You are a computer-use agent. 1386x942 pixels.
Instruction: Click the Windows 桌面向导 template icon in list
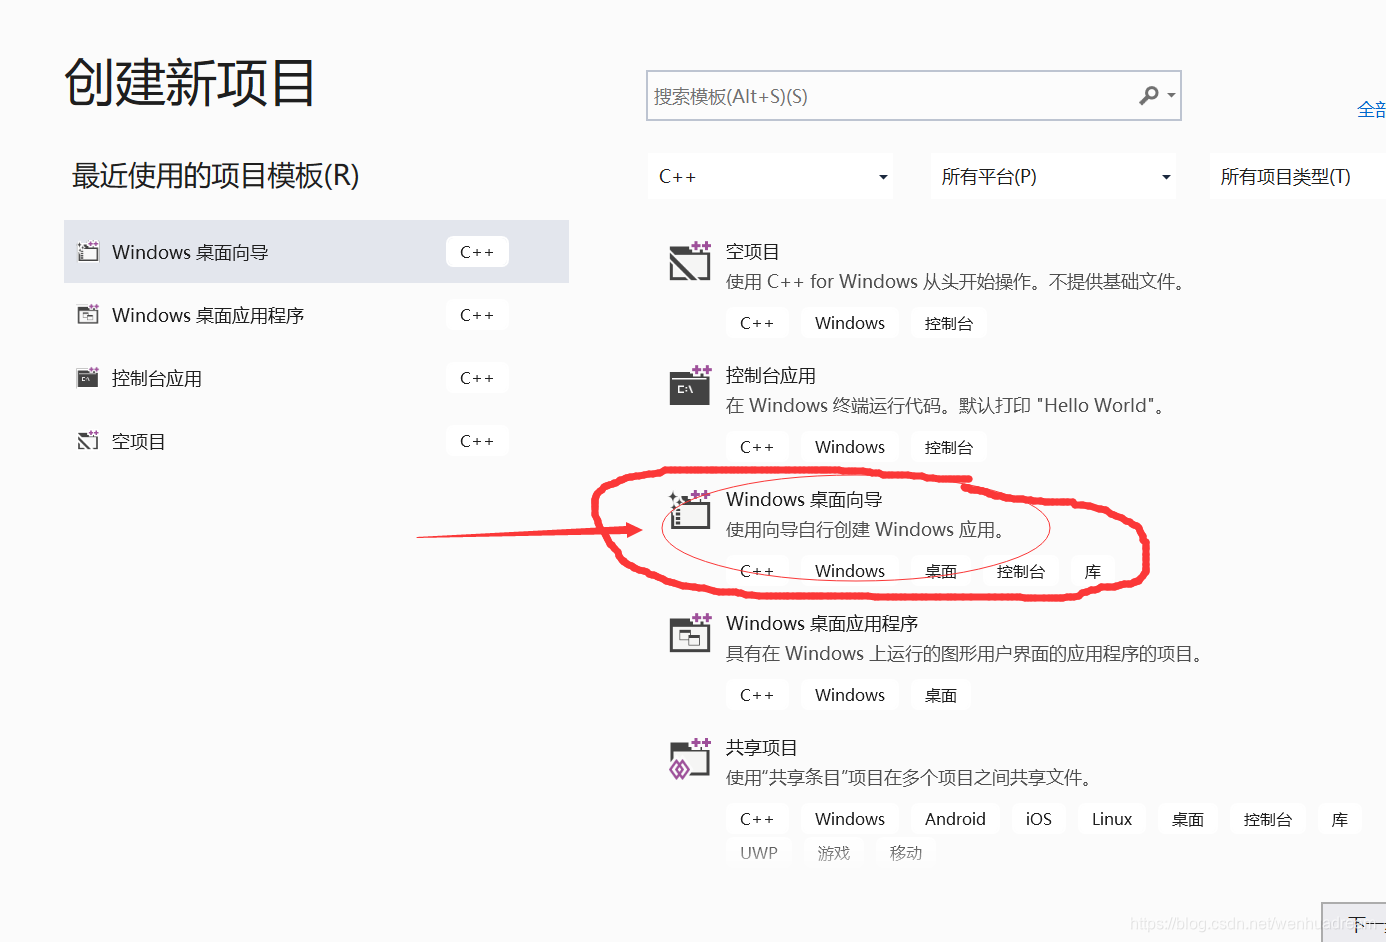tap(690, 509)
